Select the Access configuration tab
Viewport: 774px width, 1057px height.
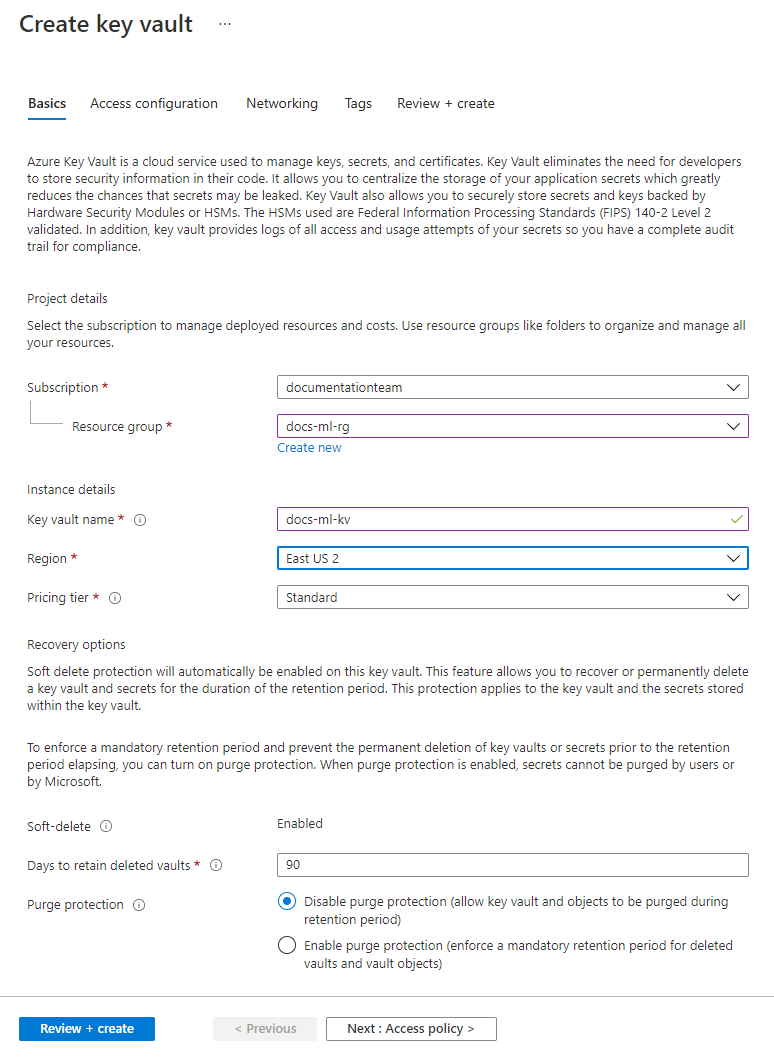(153, 103)
